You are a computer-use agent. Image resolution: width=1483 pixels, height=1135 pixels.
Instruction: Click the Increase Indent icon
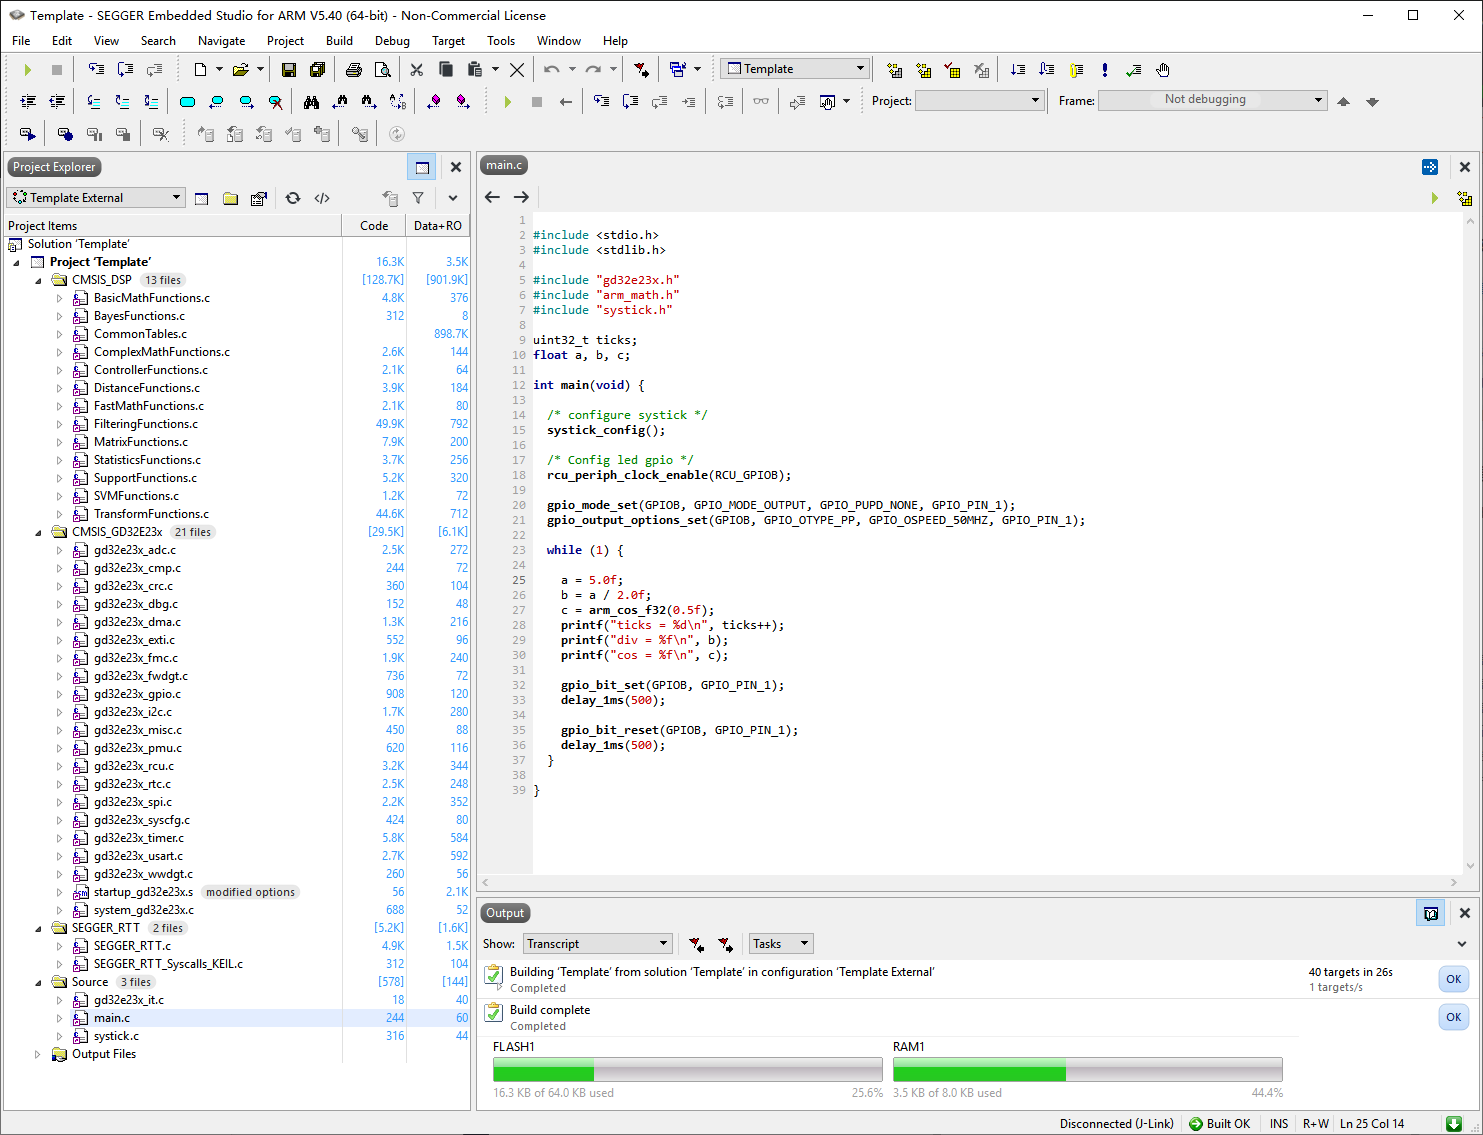click(28, 102)
